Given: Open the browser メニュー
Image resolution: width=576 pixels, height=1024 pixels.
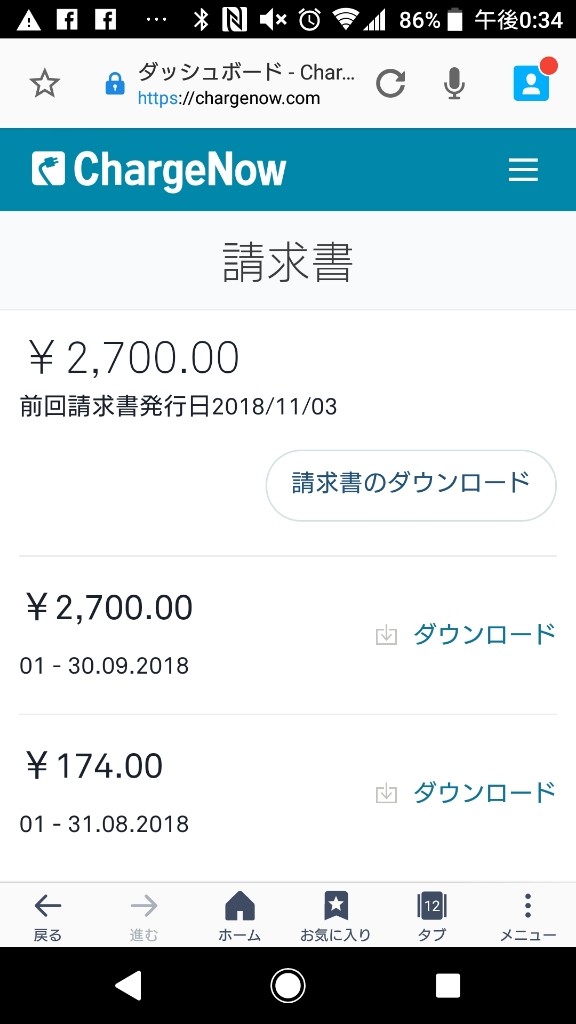Looking at the screenshot, I should pyautogui.click(x=528, y=916).
